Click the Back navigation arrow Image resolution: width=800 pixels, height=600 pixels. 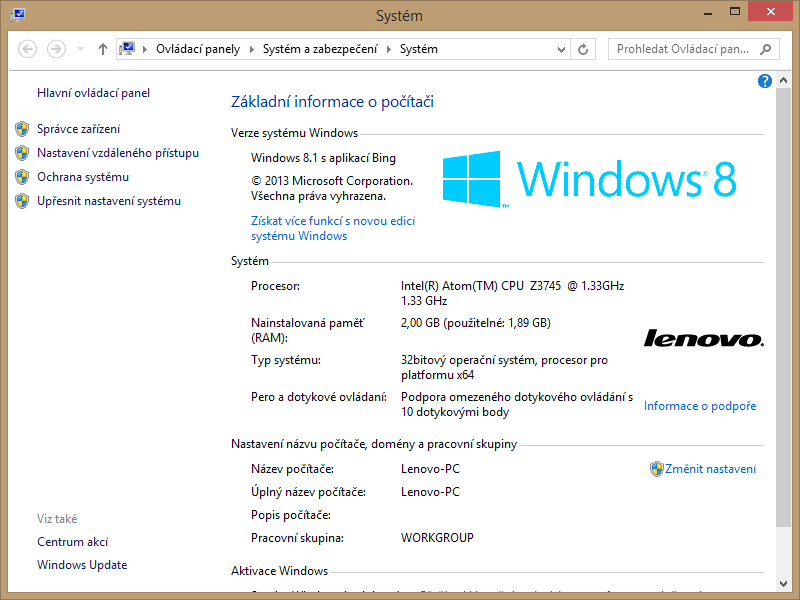(28, 49)
